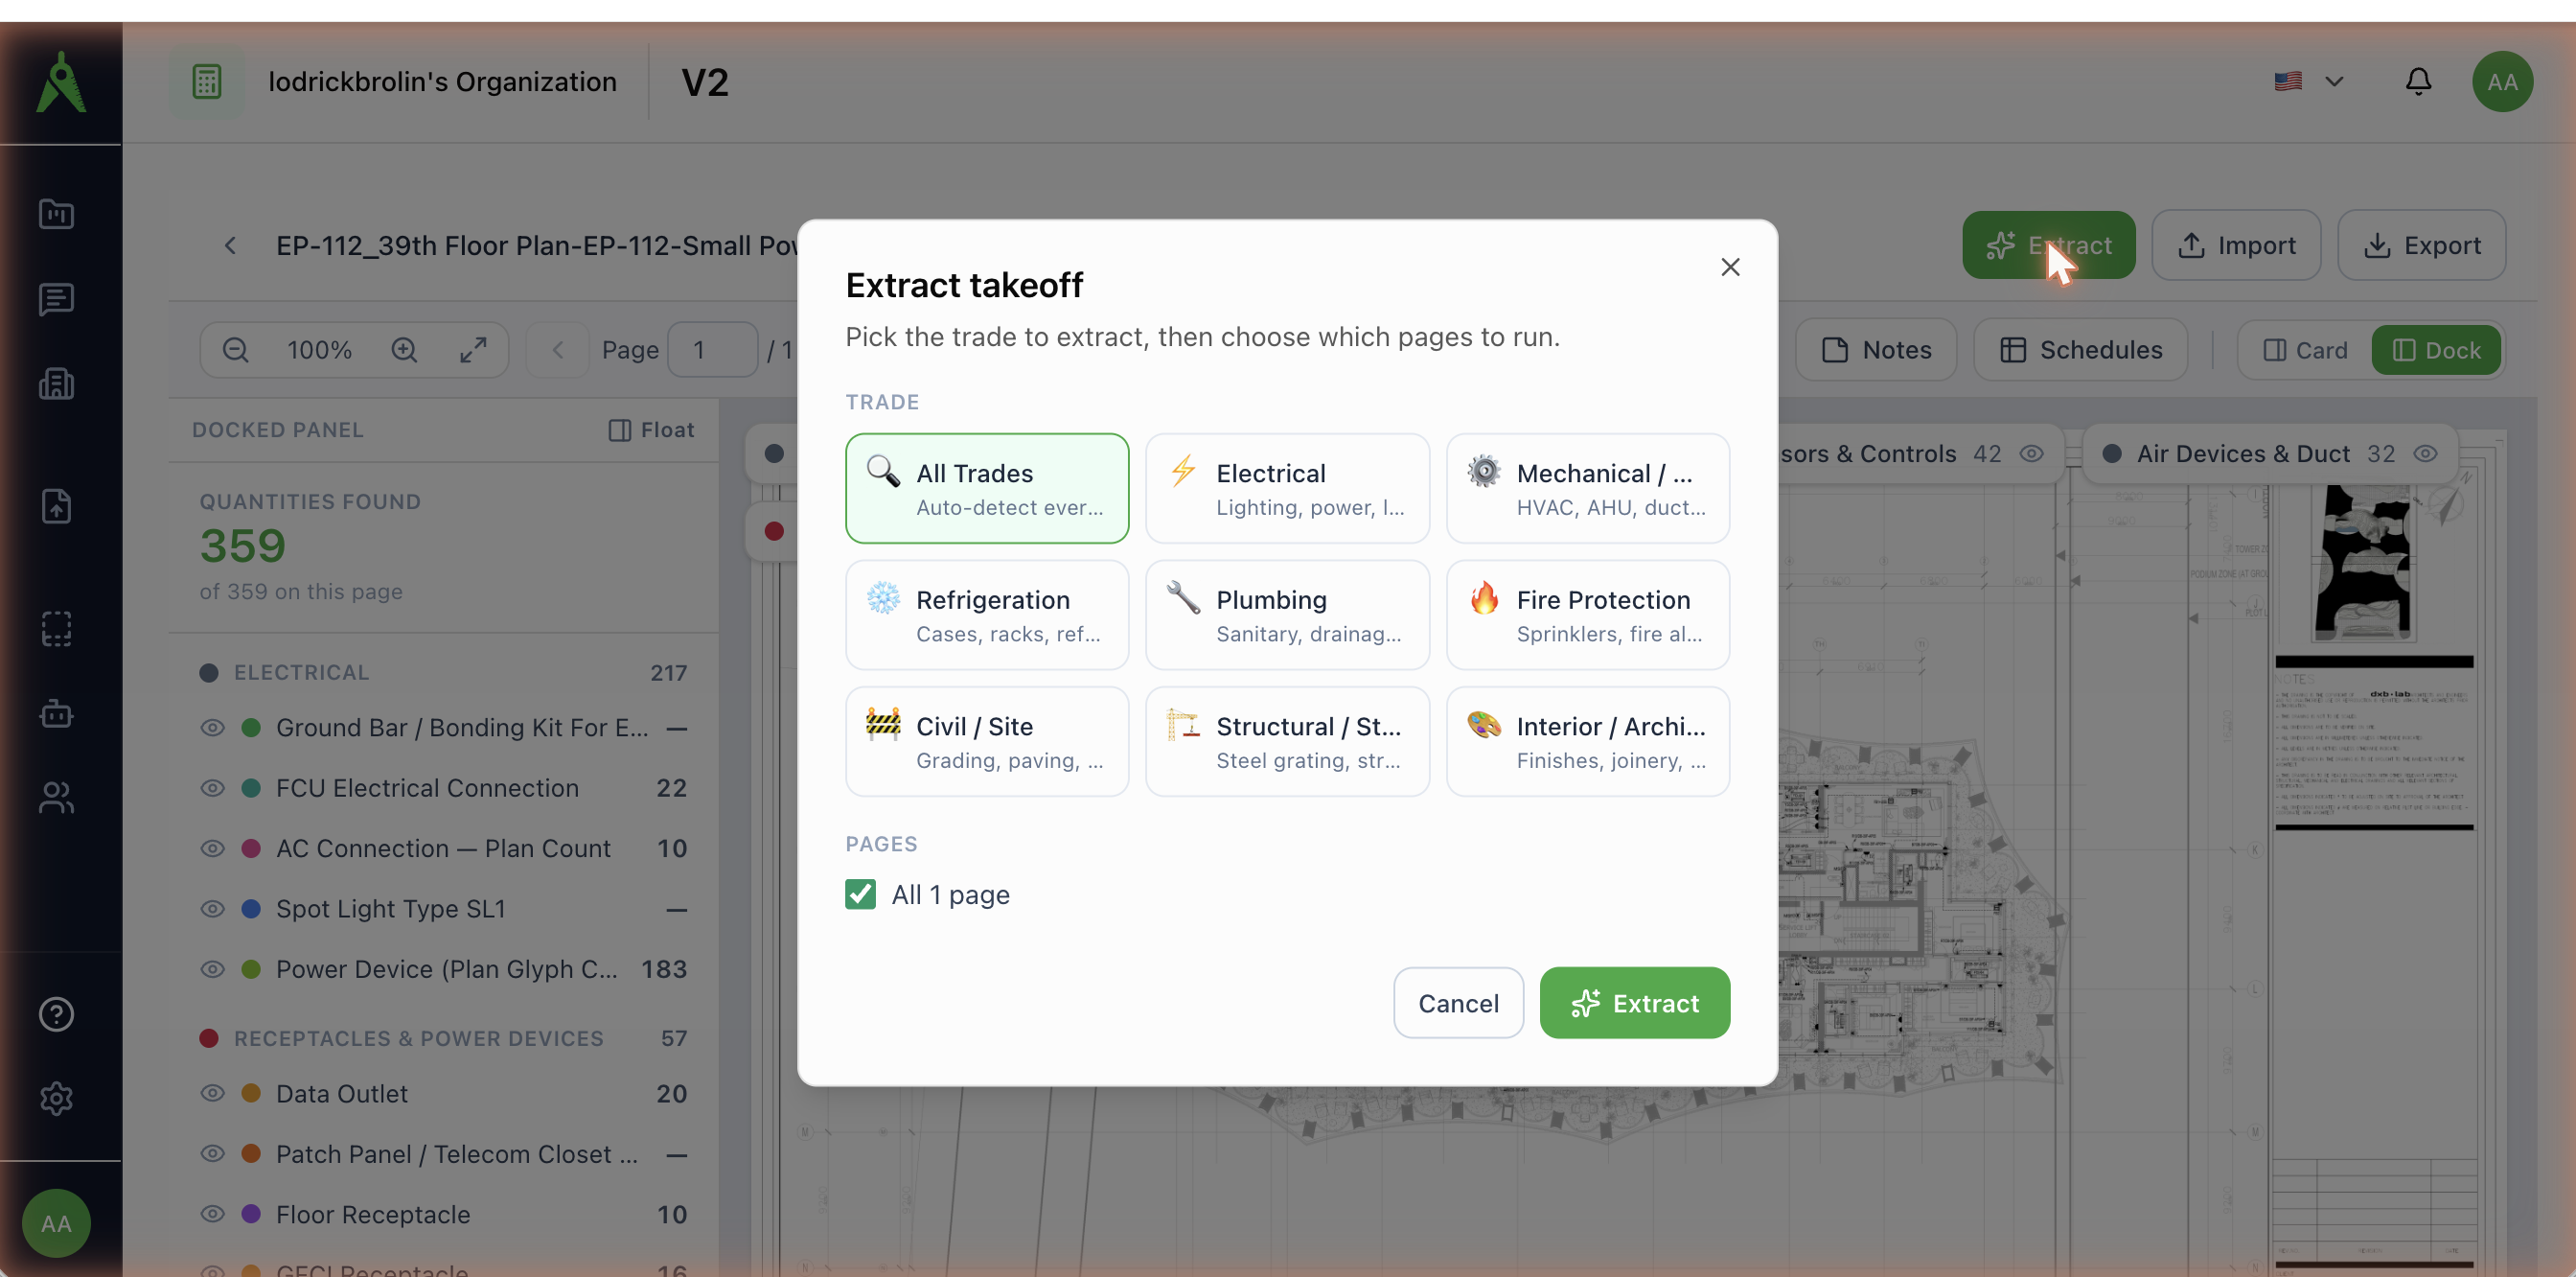Click the zoom out magnifier icon

(235, 350)
